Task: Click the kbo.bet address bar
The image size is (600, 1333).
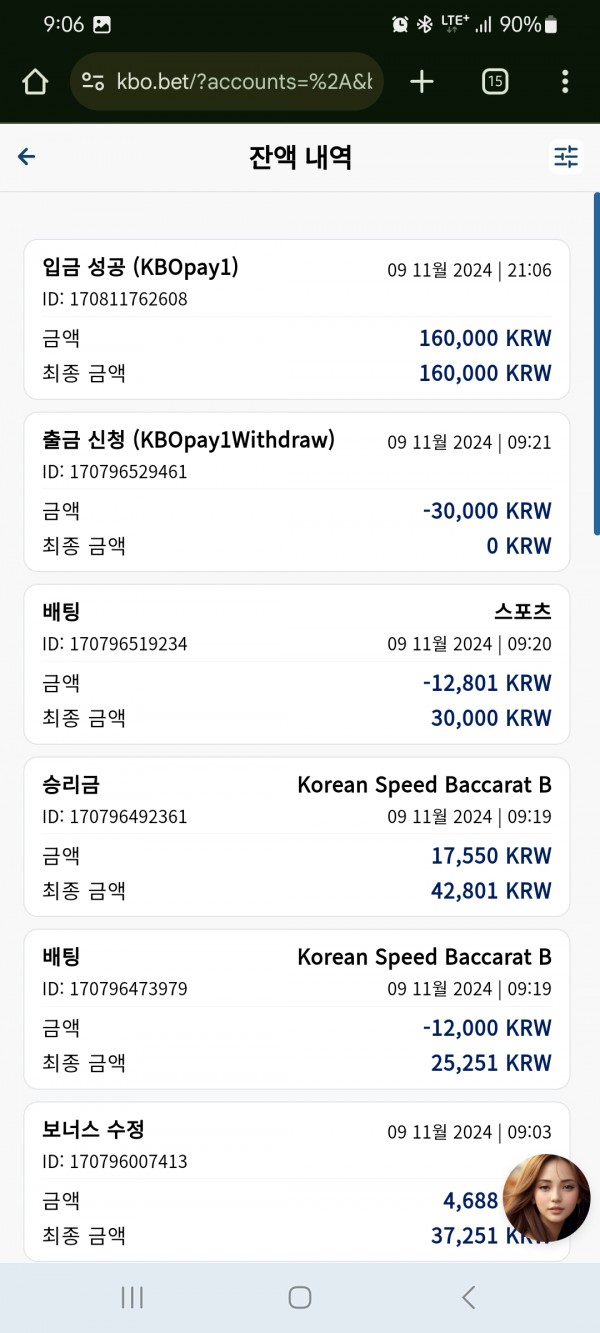Action: (x=227, y=82)
